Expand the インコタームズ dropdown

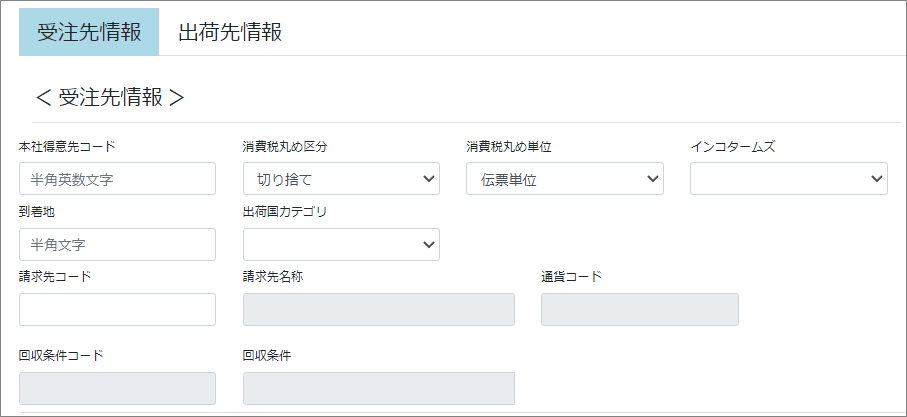click(789, 179)
